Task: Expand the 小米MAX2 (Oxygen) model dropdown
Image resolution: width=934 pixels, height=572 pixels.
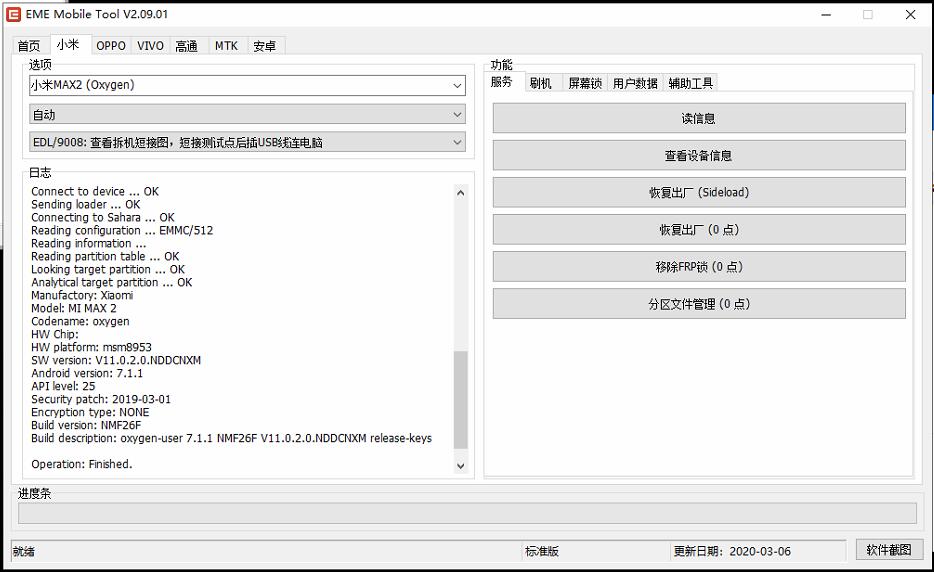Action: [x=247, y=86]
